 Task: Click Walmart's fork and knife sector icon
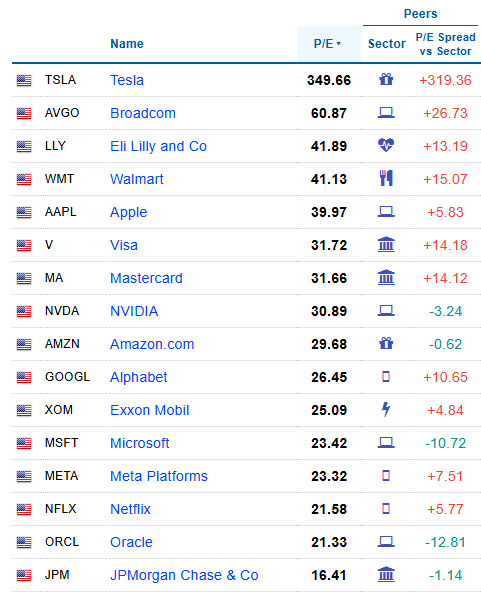[x=386, y=178]
